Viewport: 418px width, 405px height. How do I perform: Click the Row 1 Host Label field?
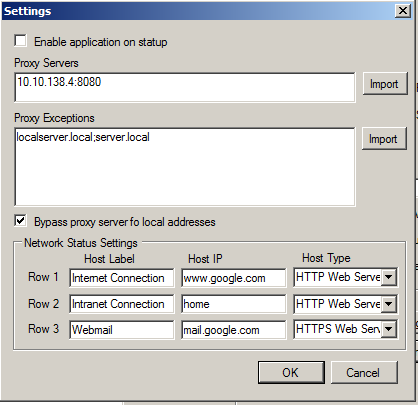pos(122,278)
